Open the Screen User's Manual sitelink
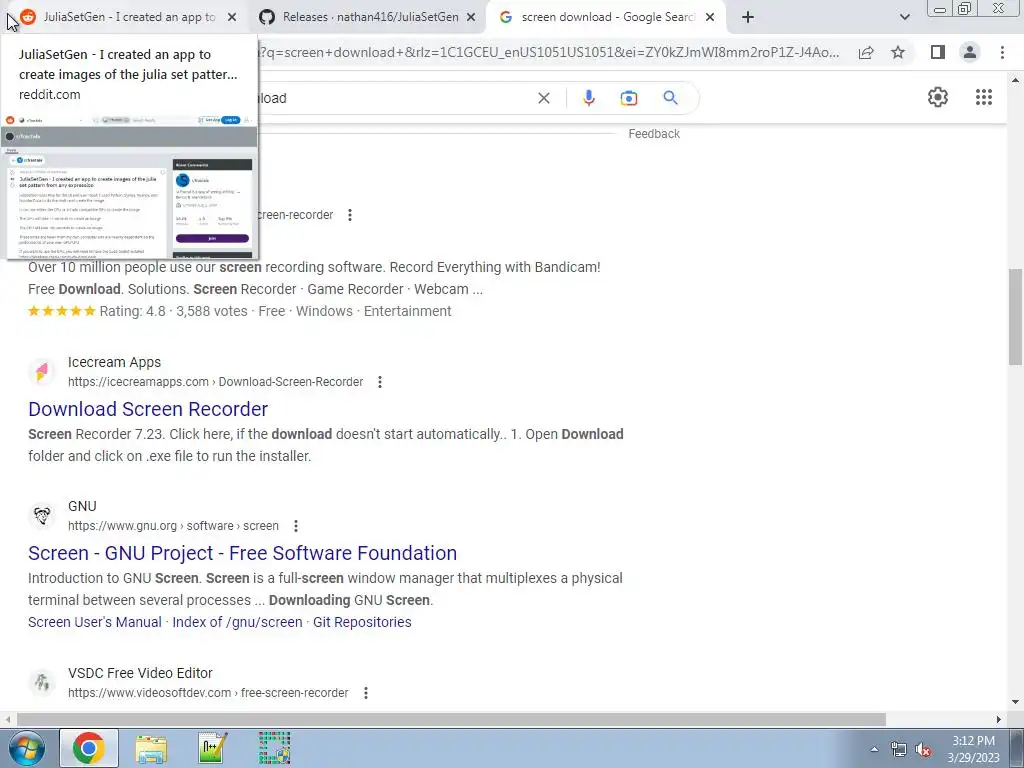 95,622
